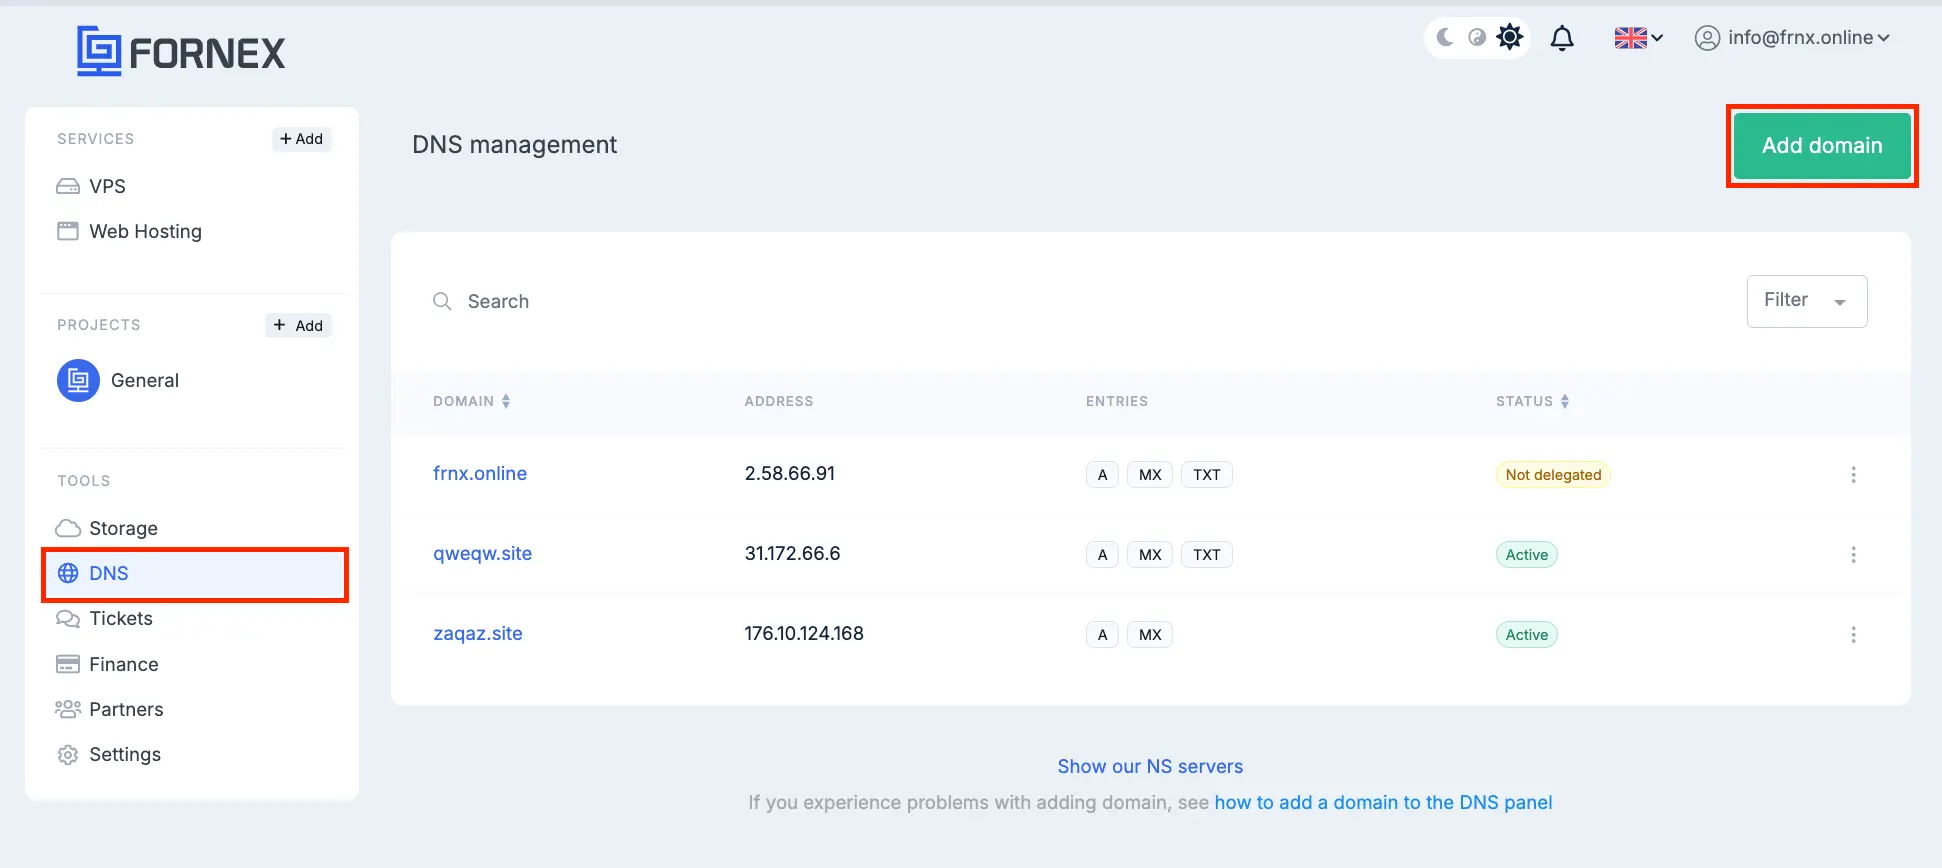Click Tickets chat icon
Viewport: 1942px width, 868px height.
click(68, 619)
